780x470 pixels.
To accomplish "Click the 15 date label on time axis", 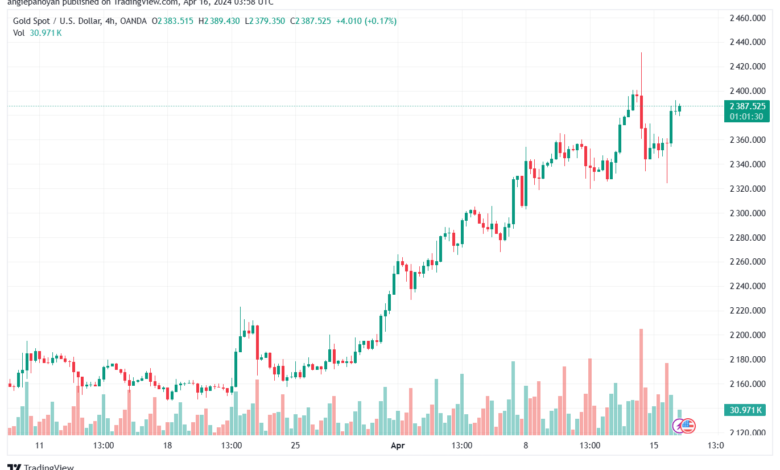I will (x=654, y=445).
